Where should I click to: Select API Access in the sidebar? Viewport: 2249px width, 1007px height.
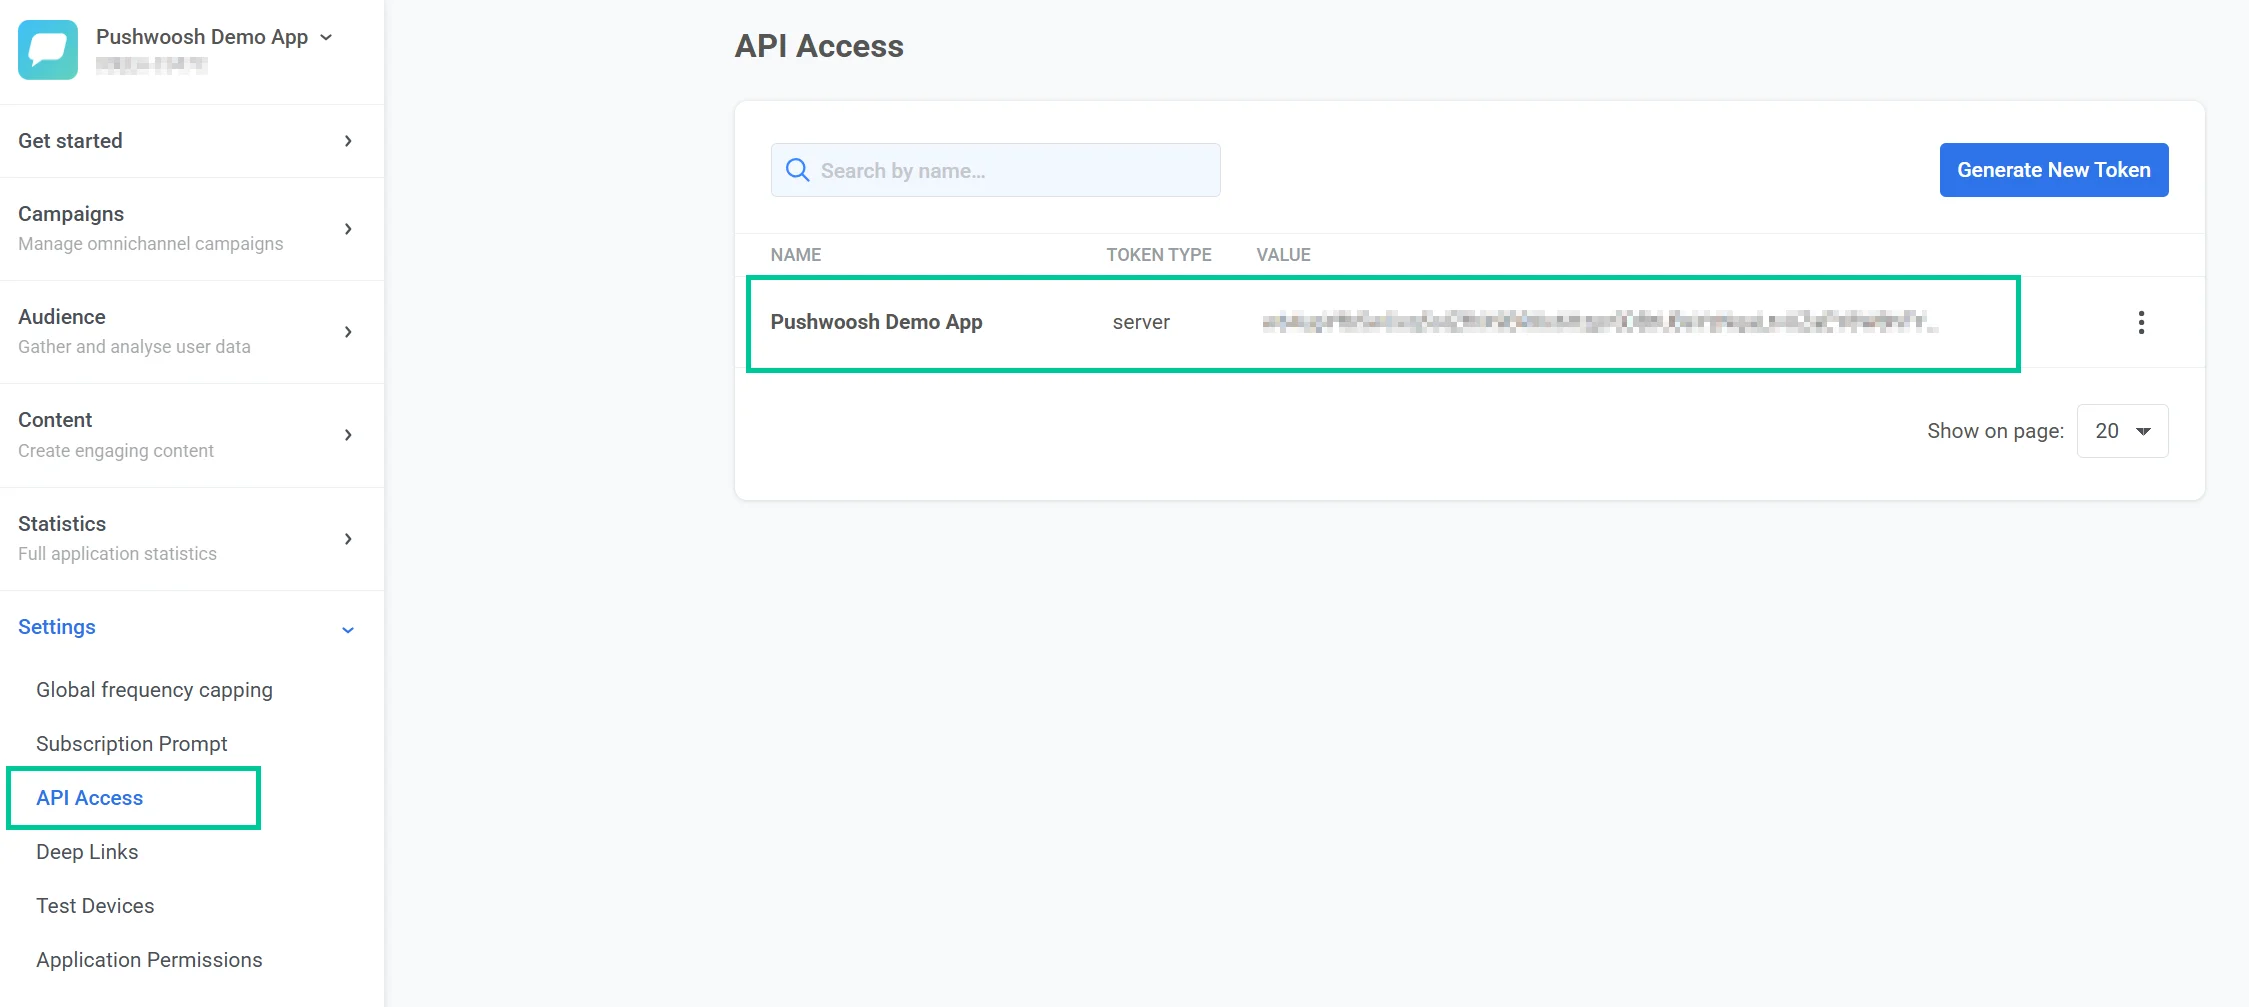88,797
